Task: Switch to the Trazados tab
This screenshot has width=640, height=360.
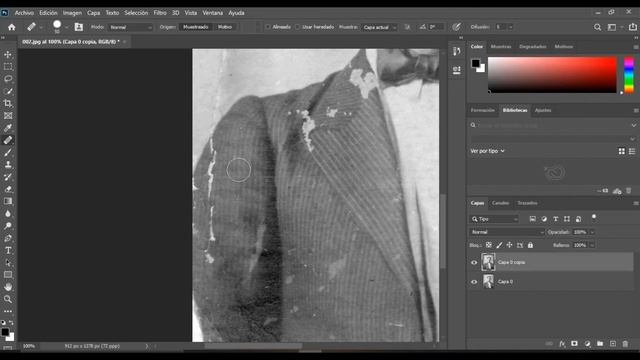Action: pos(527,203)
